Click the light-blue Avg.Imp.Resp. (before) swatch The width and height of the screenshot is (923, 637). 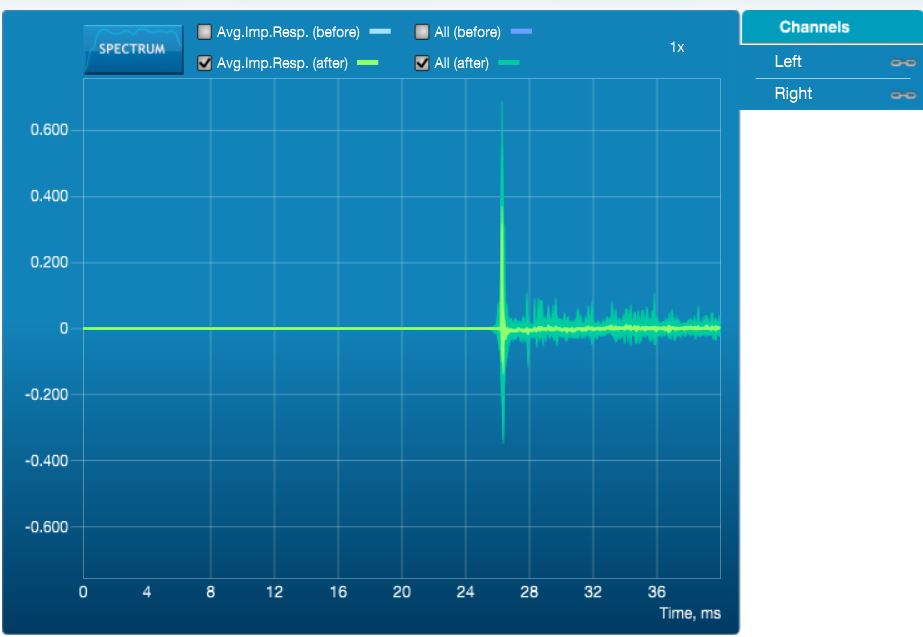[x=380, y=31]
